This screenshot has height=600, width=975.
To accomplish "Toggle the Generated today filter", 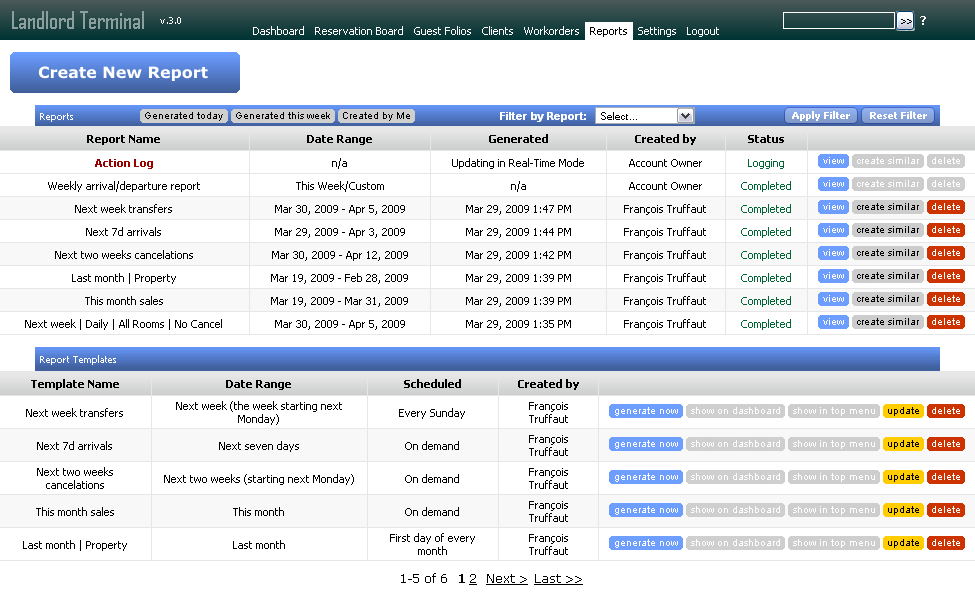I will pos(183,115).
